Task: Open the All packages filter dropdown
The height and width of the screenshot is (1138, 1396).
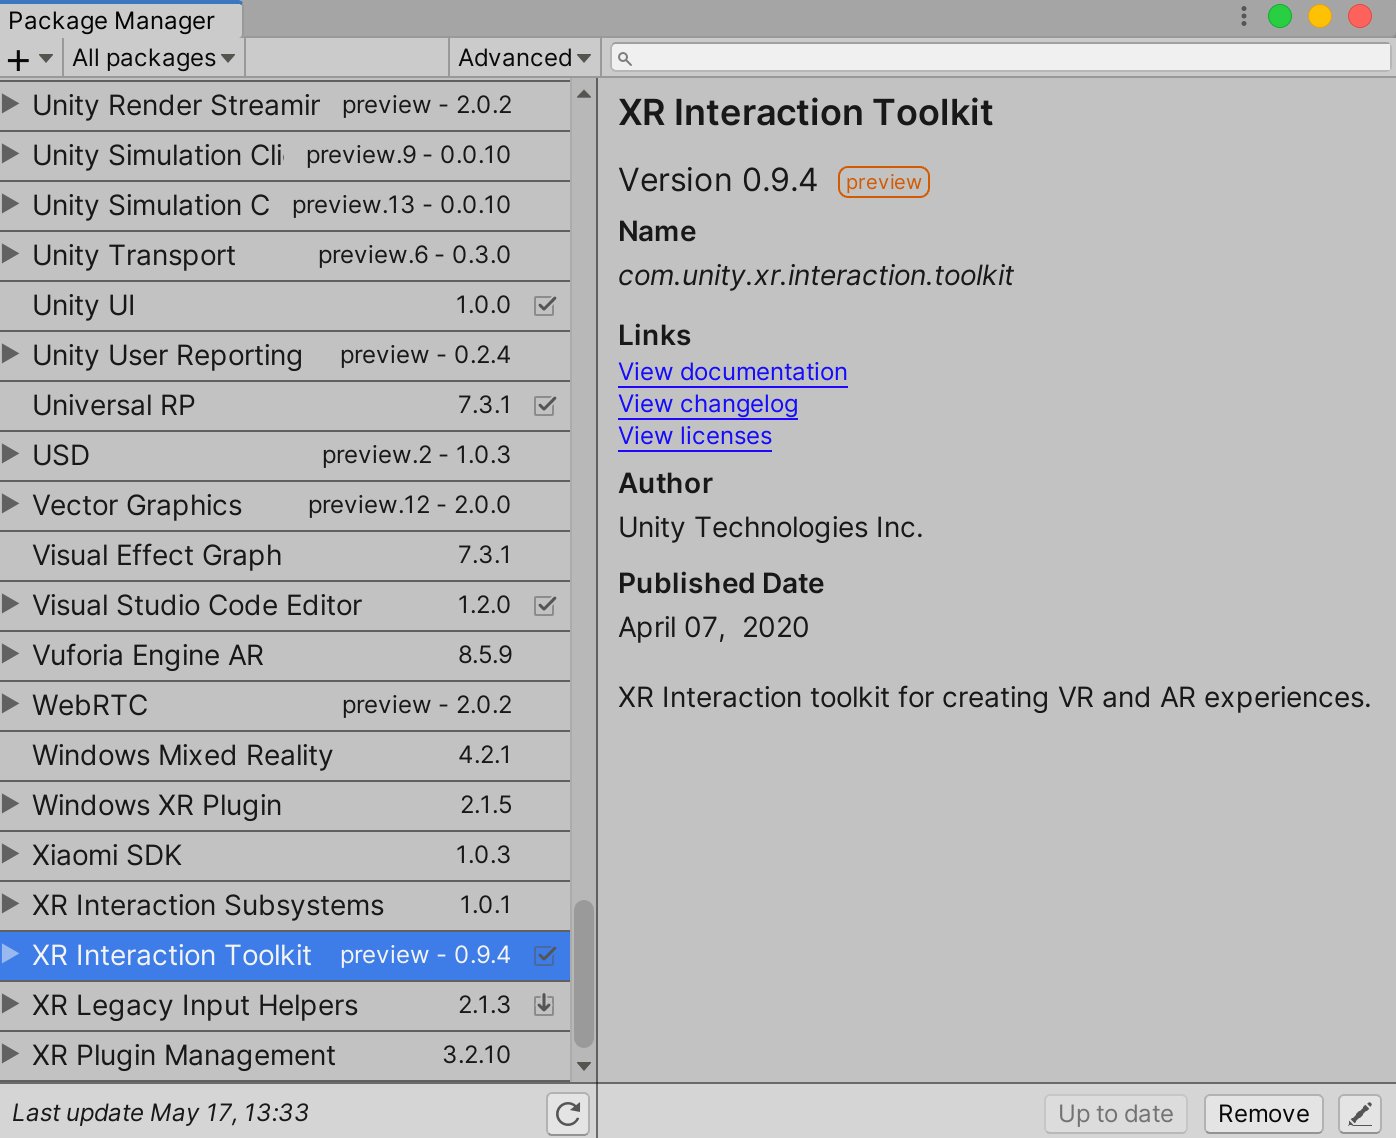Action: pyautogui.click(x=154, y=58)
